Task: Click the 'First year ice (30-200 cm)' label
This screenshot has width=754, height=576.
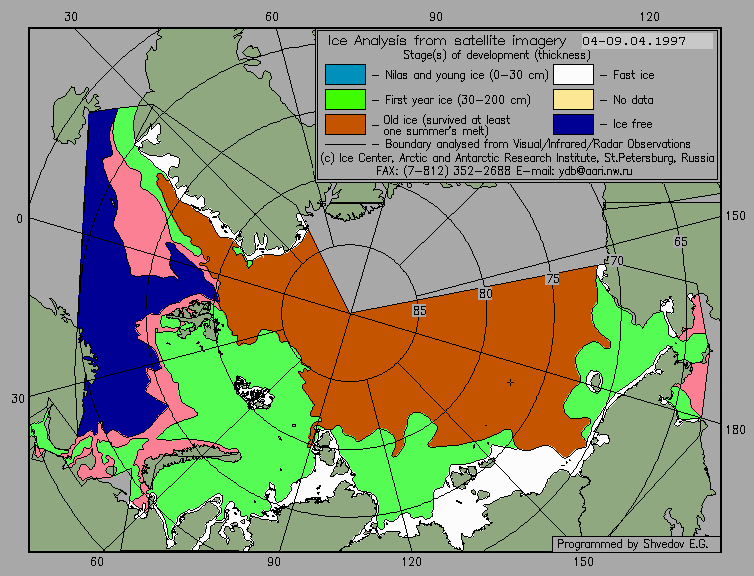Action: [458, 100]
